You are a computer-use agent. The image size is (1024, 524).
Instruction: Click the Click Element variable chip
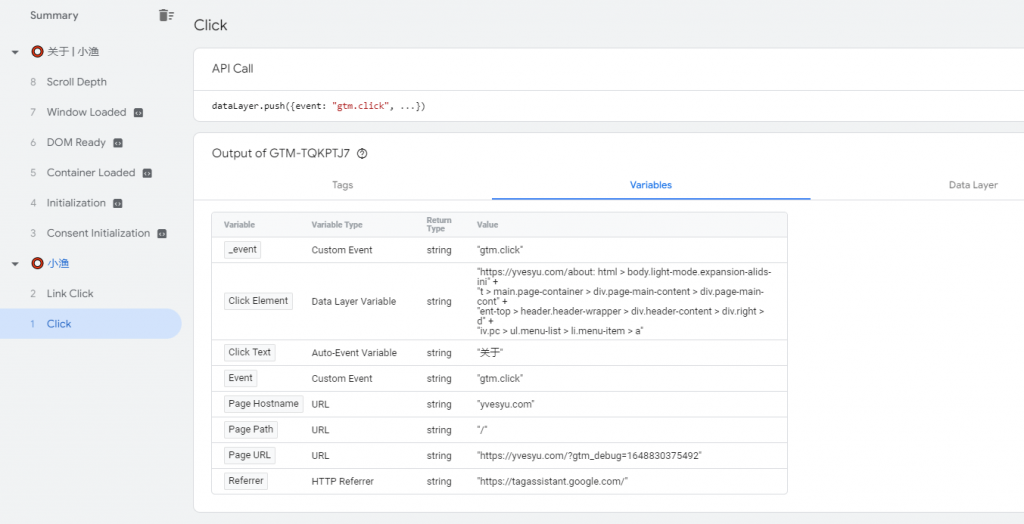(x=258, y=301)
